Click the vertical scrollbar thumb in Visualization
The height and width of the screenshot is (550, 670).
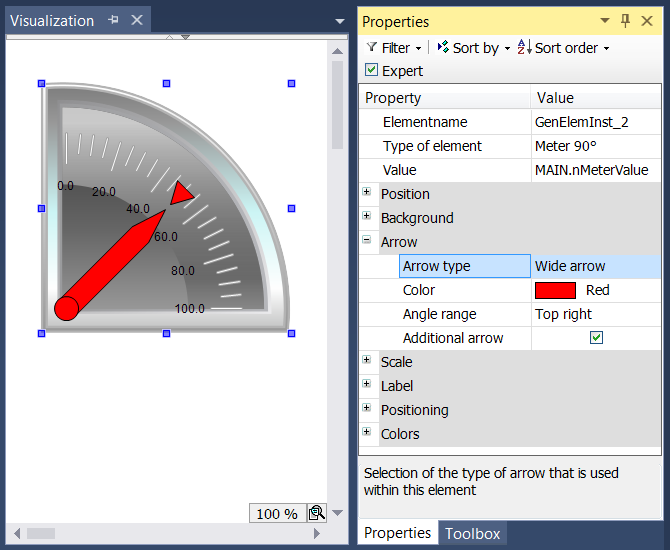click(x=338, y=105)
